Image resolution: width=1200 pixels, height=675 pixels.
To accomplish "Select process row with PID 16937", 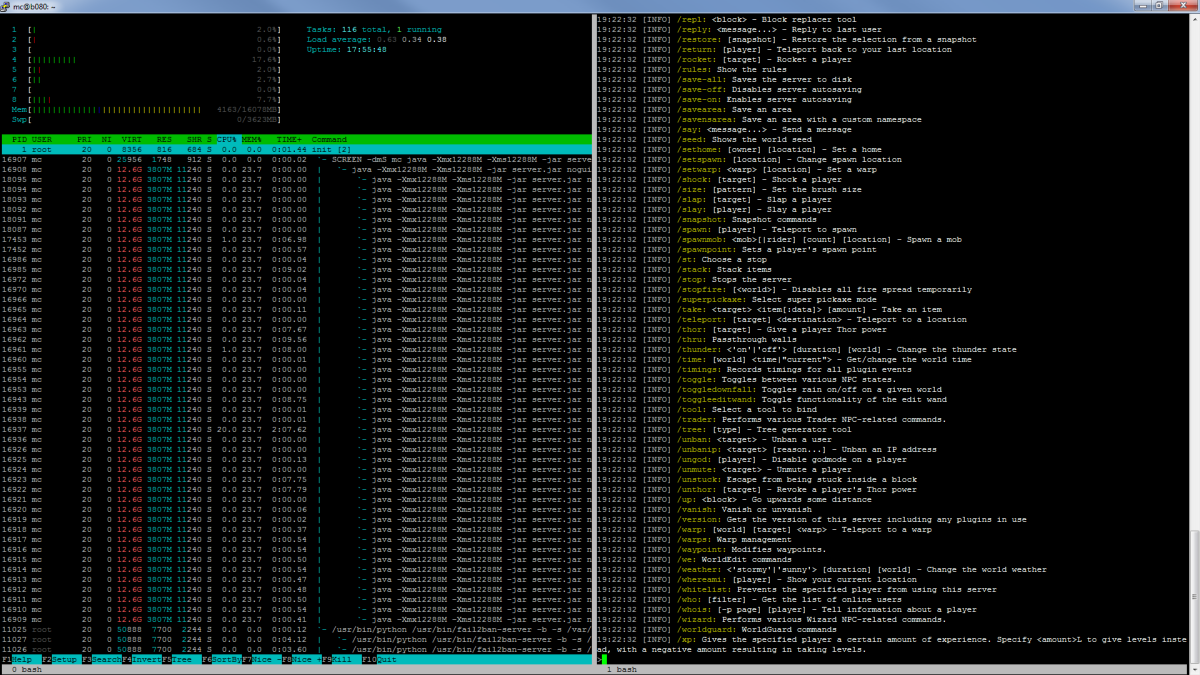I will 297,430.
